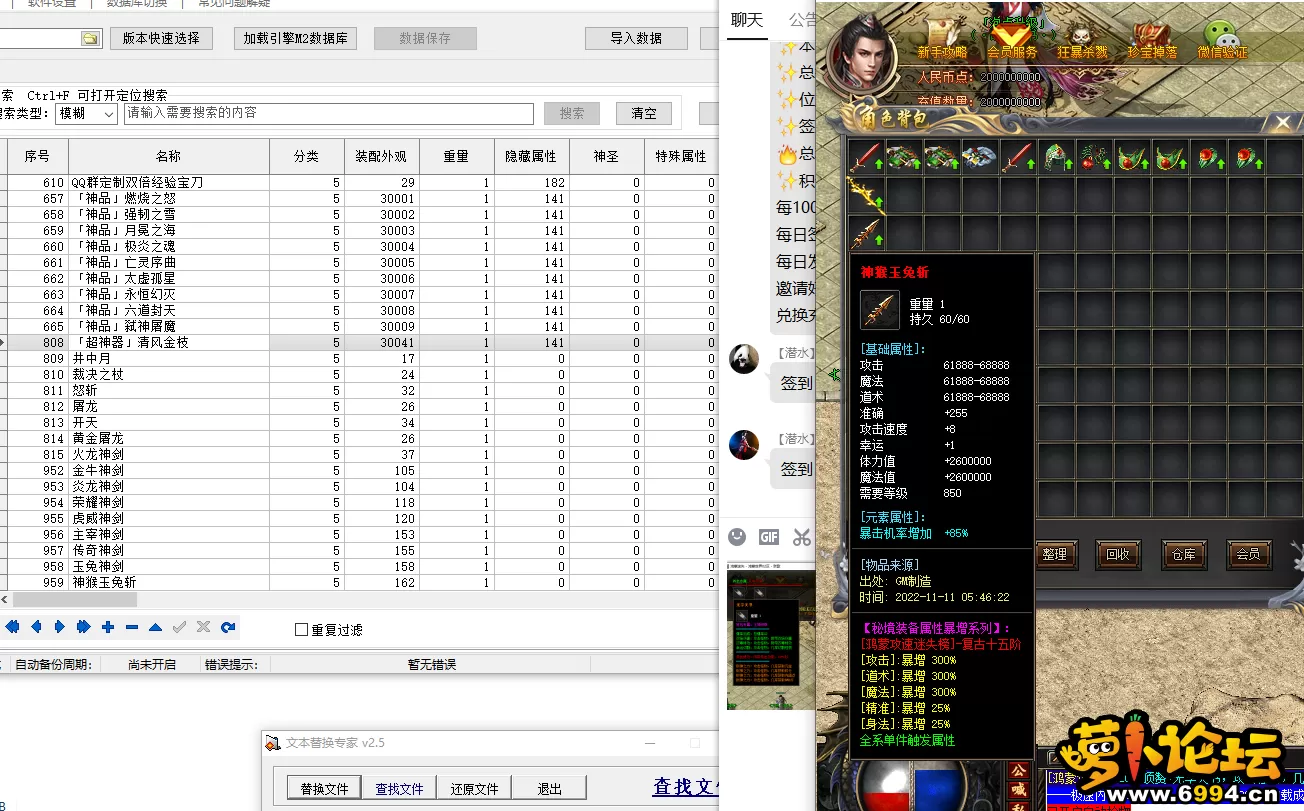Click 还原文件 button

pyautogui.click(x=474, y=789)
